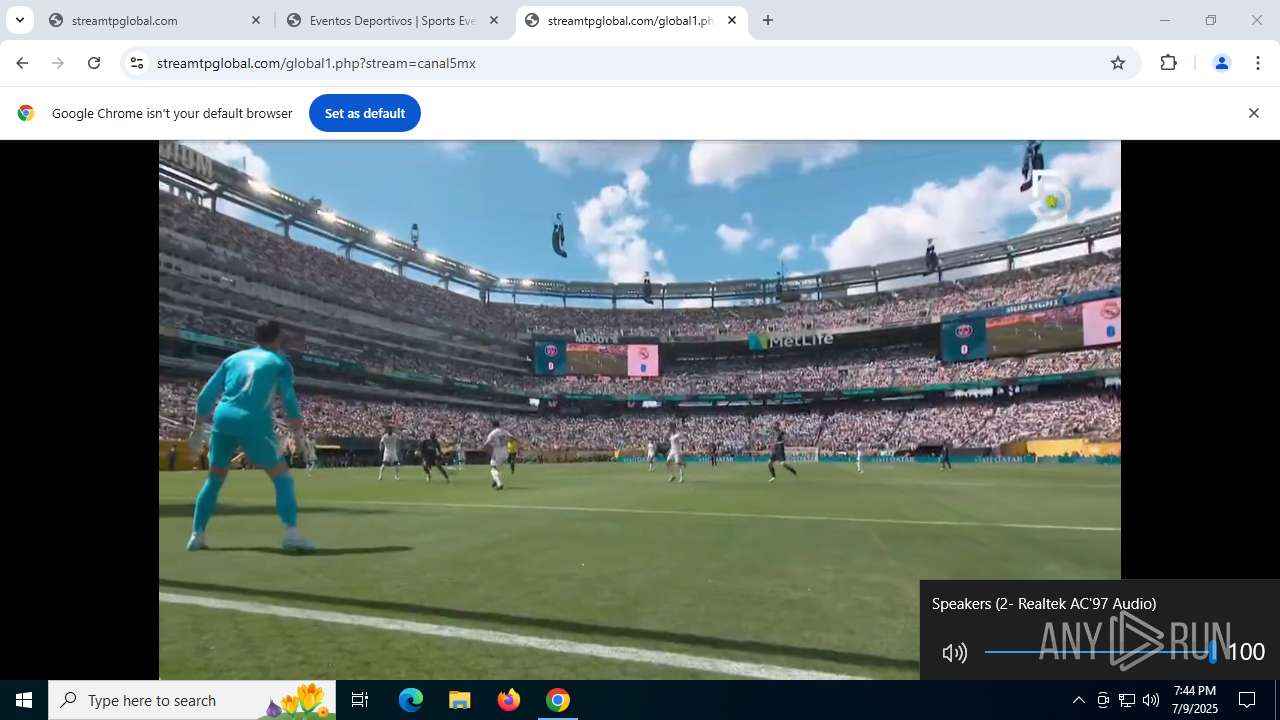Go forward to the next page

(58, 63)
